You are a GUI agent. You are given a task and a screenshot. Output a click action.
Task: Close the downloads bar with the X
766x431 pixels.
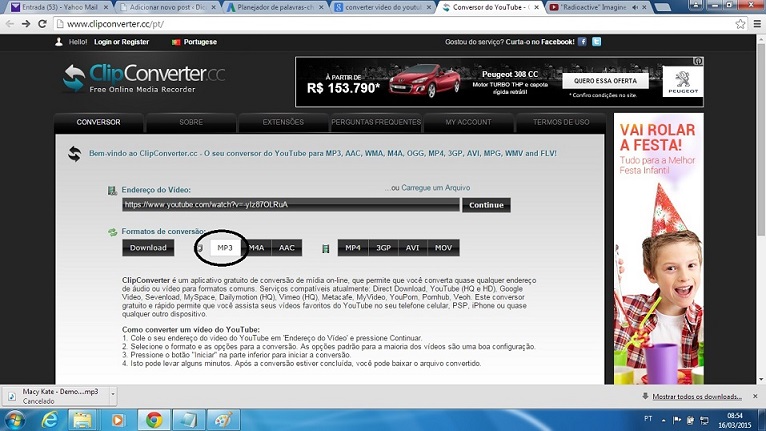[x=755, y=396]
